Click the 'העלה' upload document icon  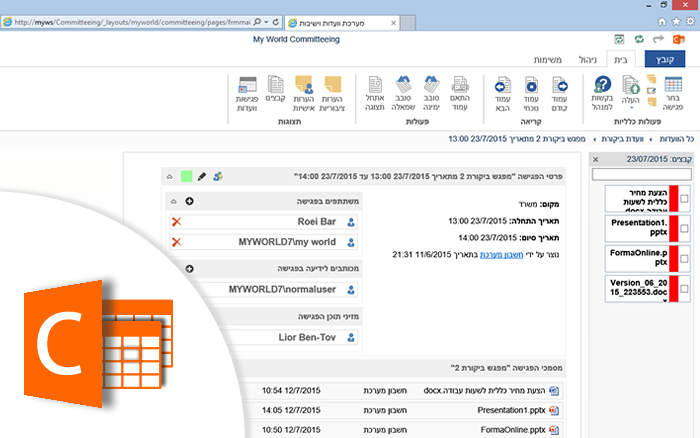[x=631, y=85]
